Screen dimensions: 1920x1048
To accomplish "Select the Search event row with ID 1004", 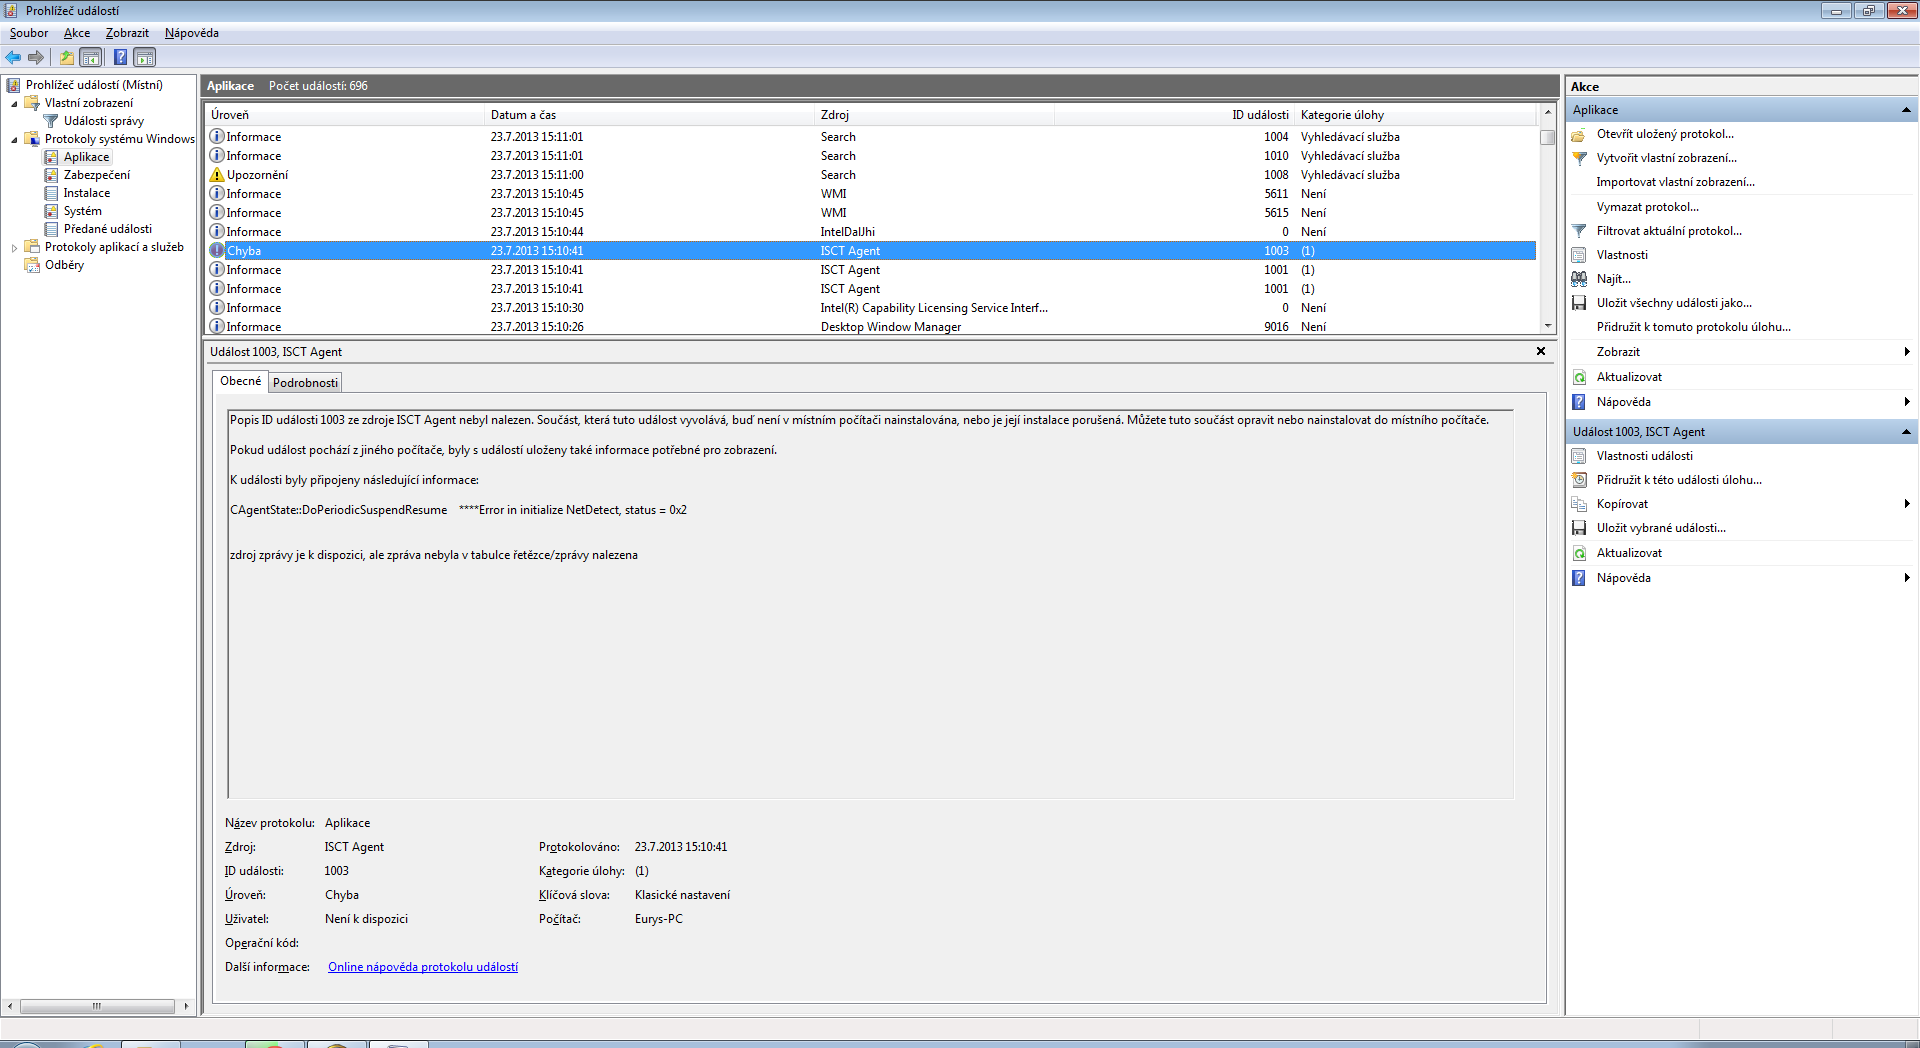I will [x=871, y=137].
